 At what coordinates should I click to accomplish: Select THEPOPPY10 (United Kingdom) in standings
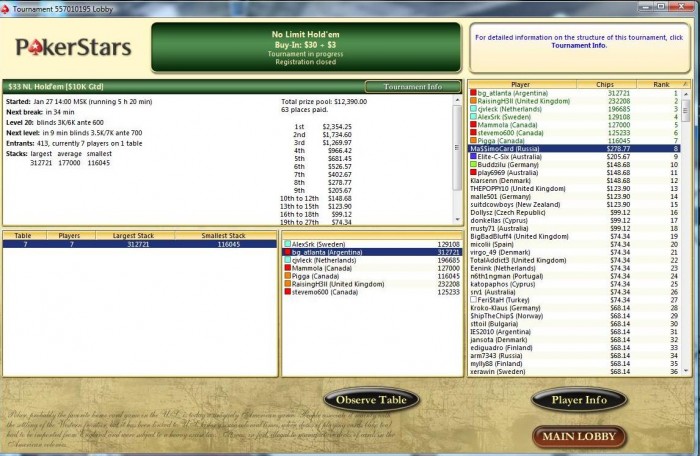click(x=574, y=188)
